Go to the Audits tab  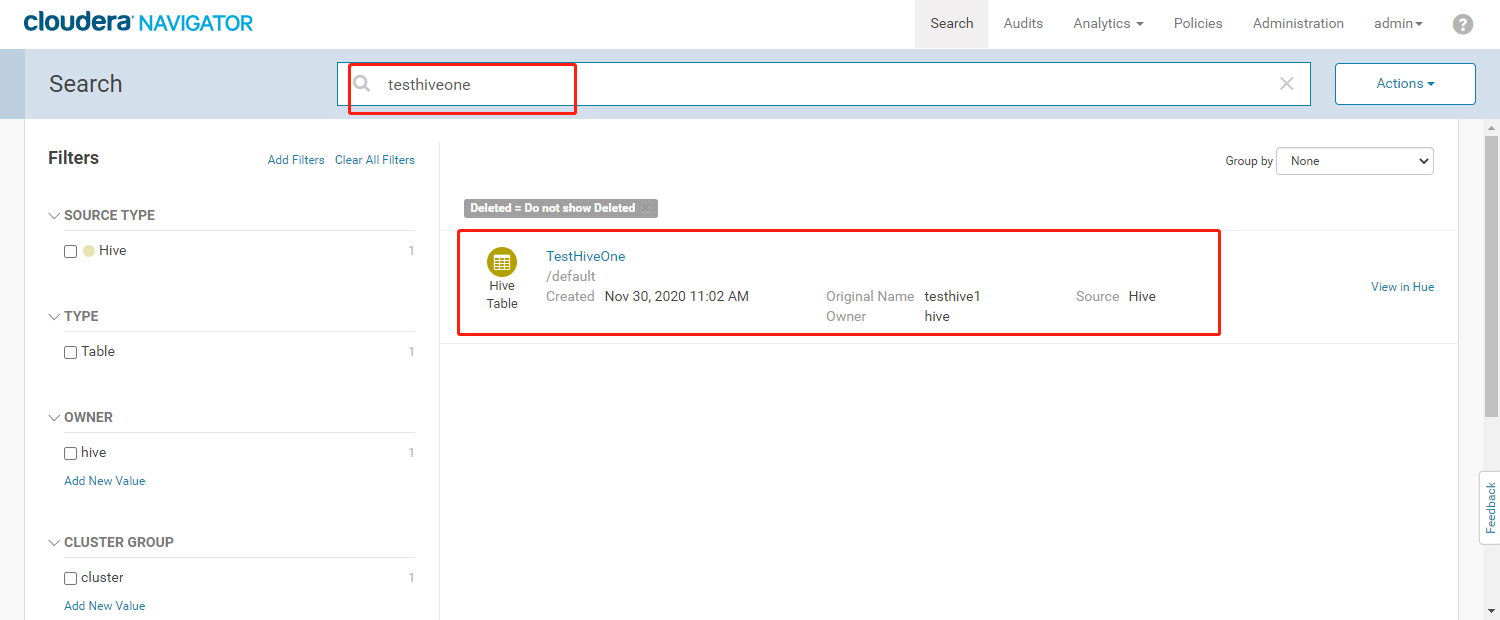[x=1023, y=23]
